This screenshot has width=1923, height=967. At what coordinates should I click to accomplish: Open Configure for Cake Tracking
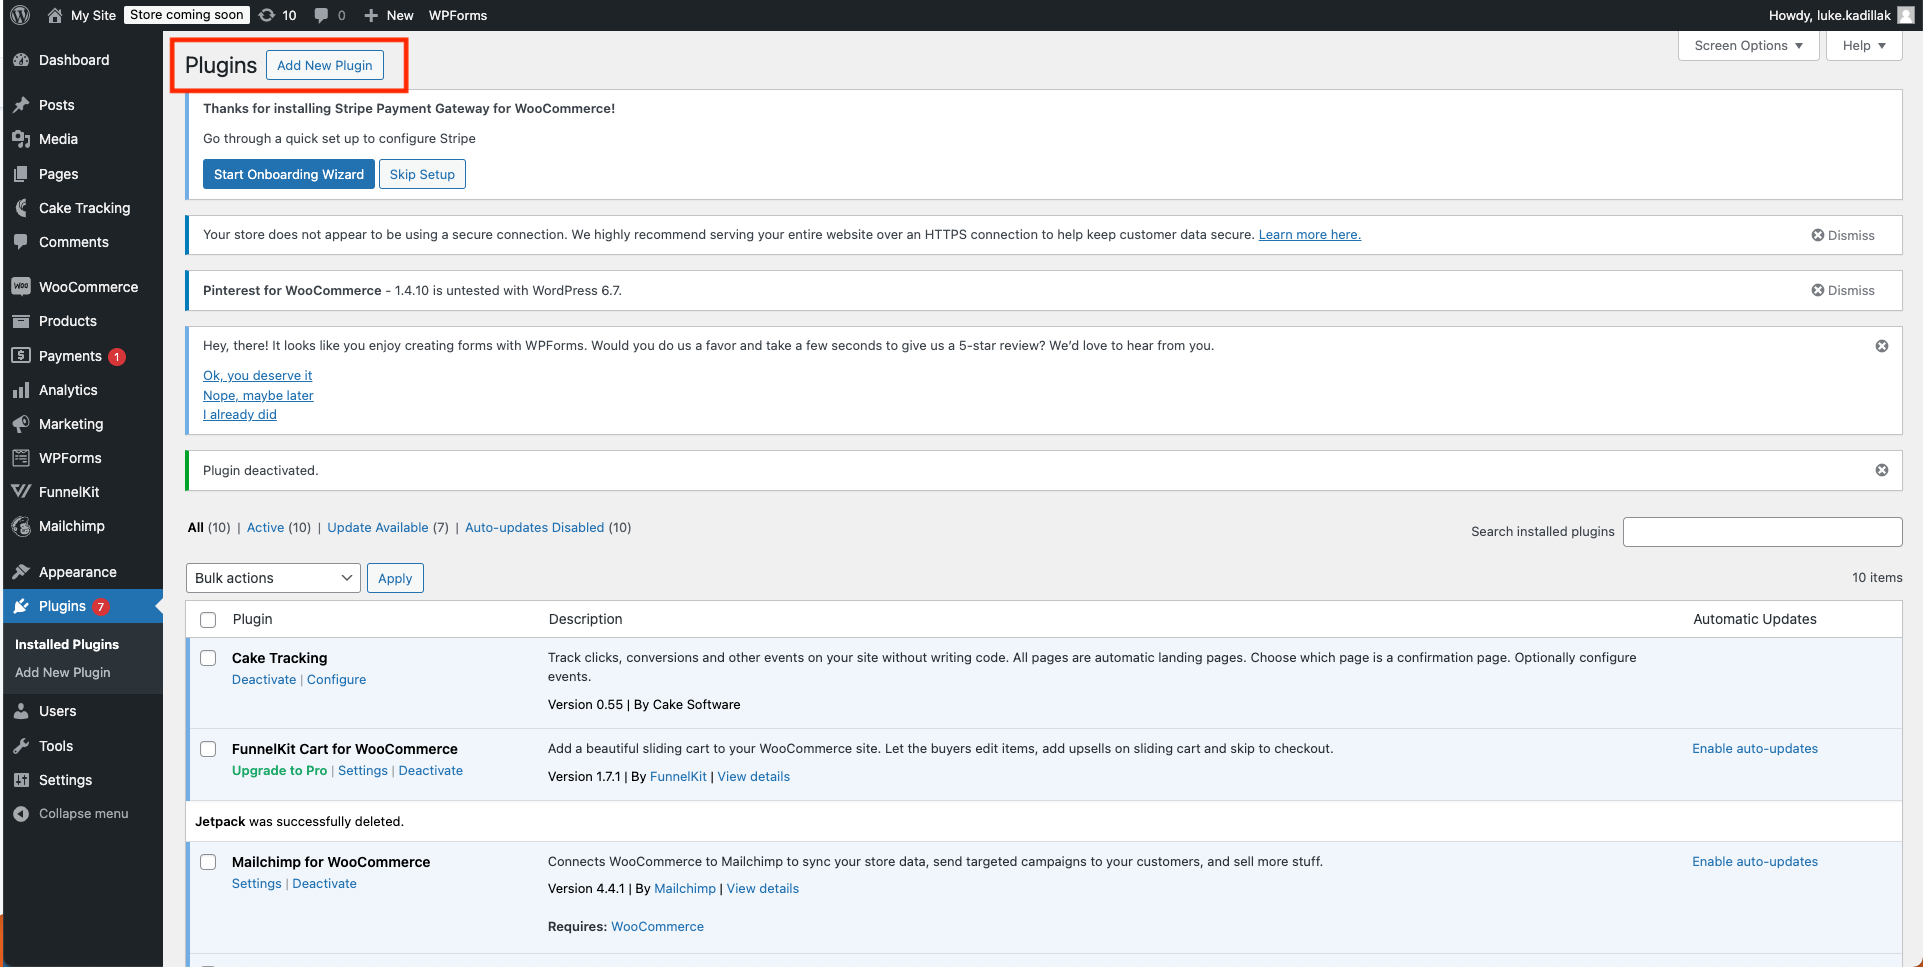tap(336, 679)
